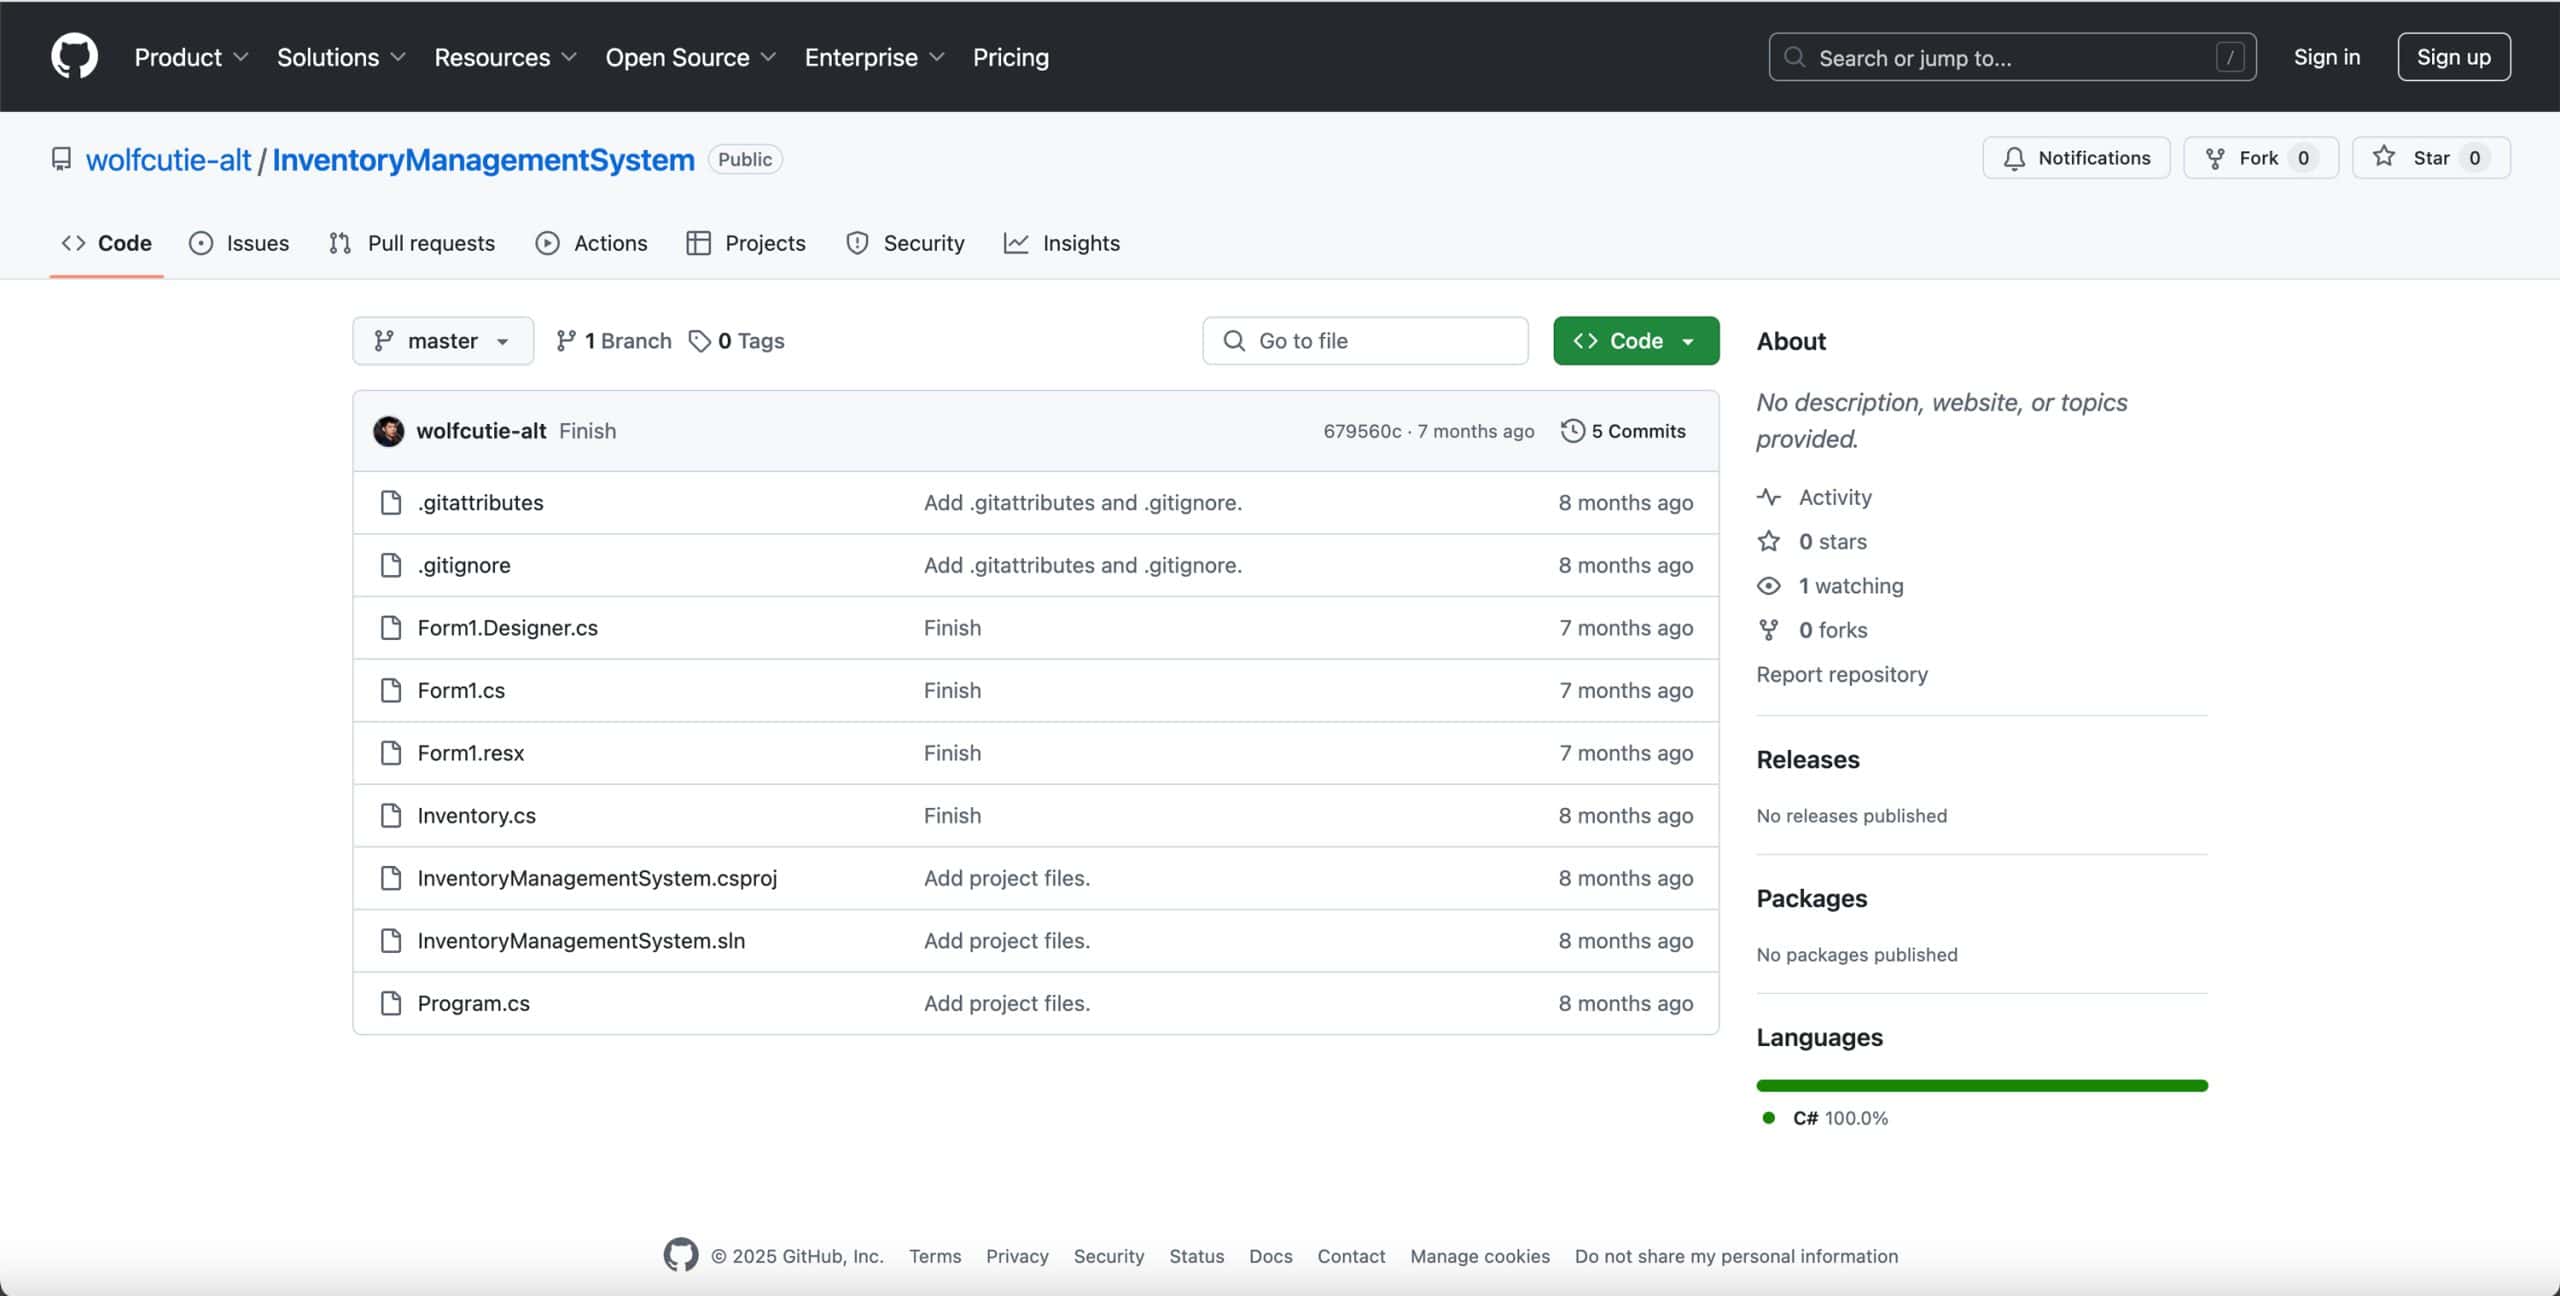Image resolution: width=2560 pixels, height=1296 pixels.
Task: Open the Program.cs file name
Action: pyautogui.click(x=474, y=1003)
